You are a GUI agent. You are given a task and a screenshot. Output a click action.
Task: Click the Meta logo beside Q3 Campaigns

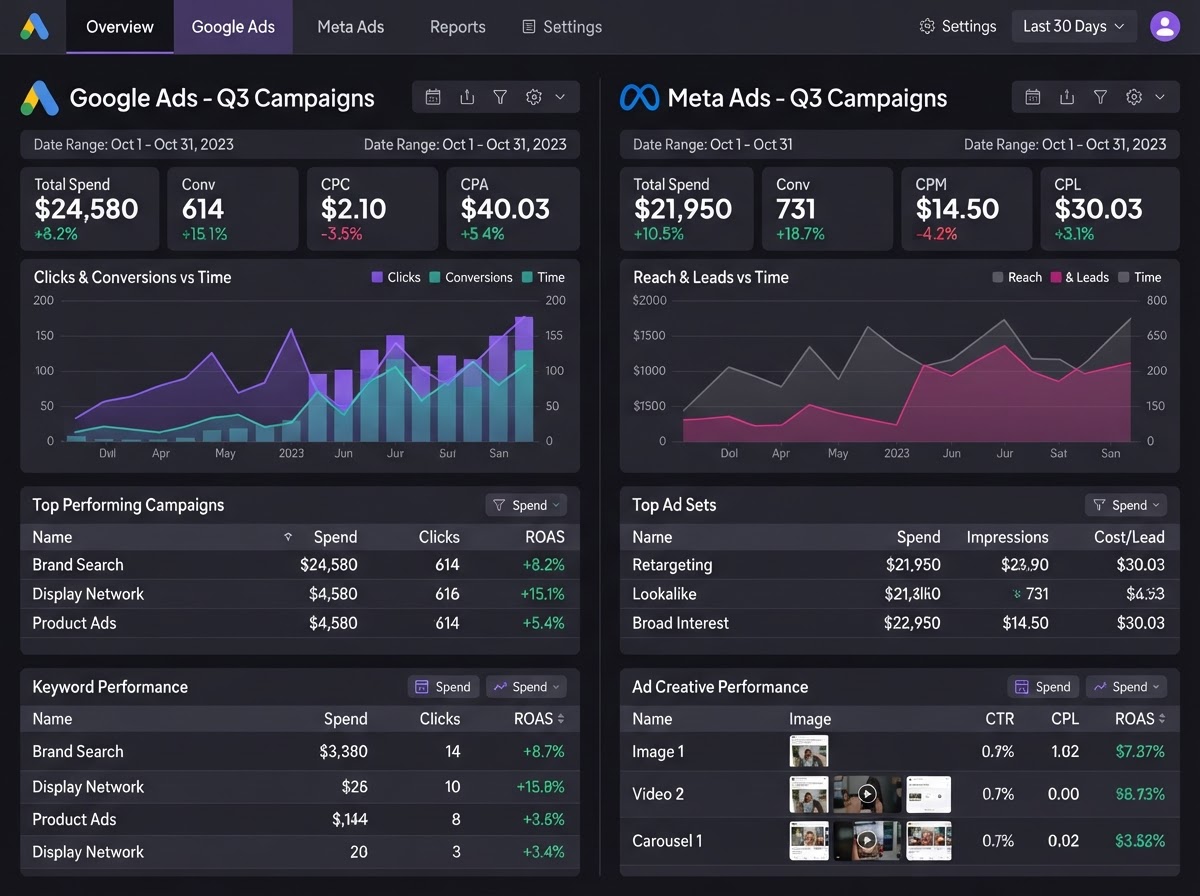point(639,98)
